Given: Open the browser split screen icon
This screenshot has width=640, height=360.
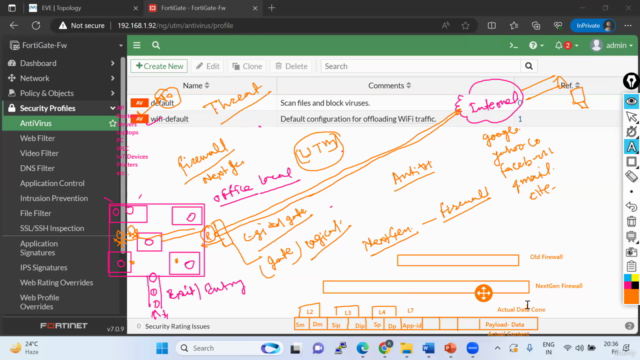Looking at the screenshot, I should tap(491, 26).
